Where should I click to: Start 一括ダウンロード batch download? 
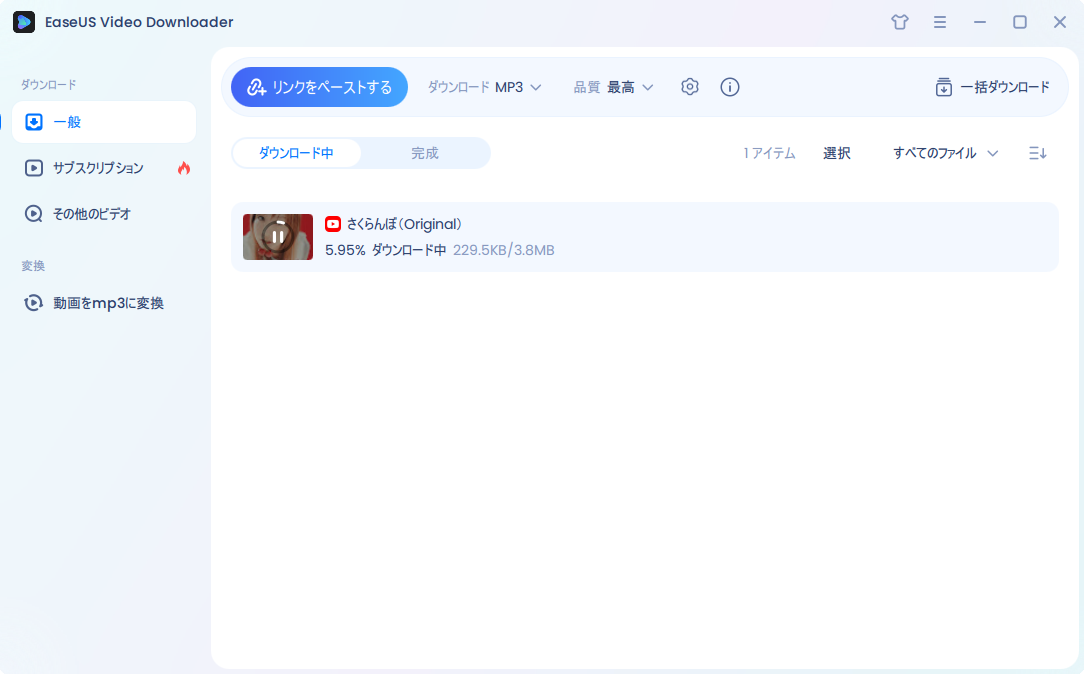pyautogui.click(x=993, y=87)
